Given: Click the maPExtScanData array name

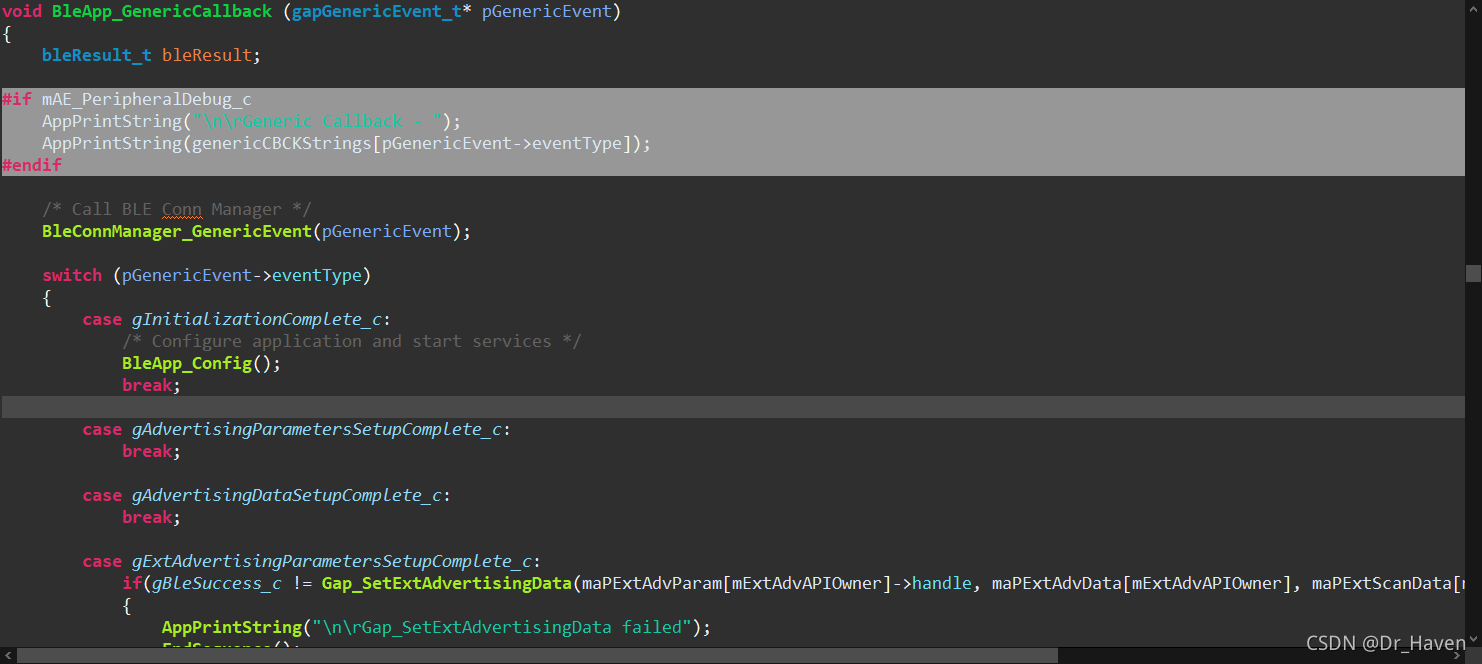Looking at the screenshot, I should click(1381, 583).
